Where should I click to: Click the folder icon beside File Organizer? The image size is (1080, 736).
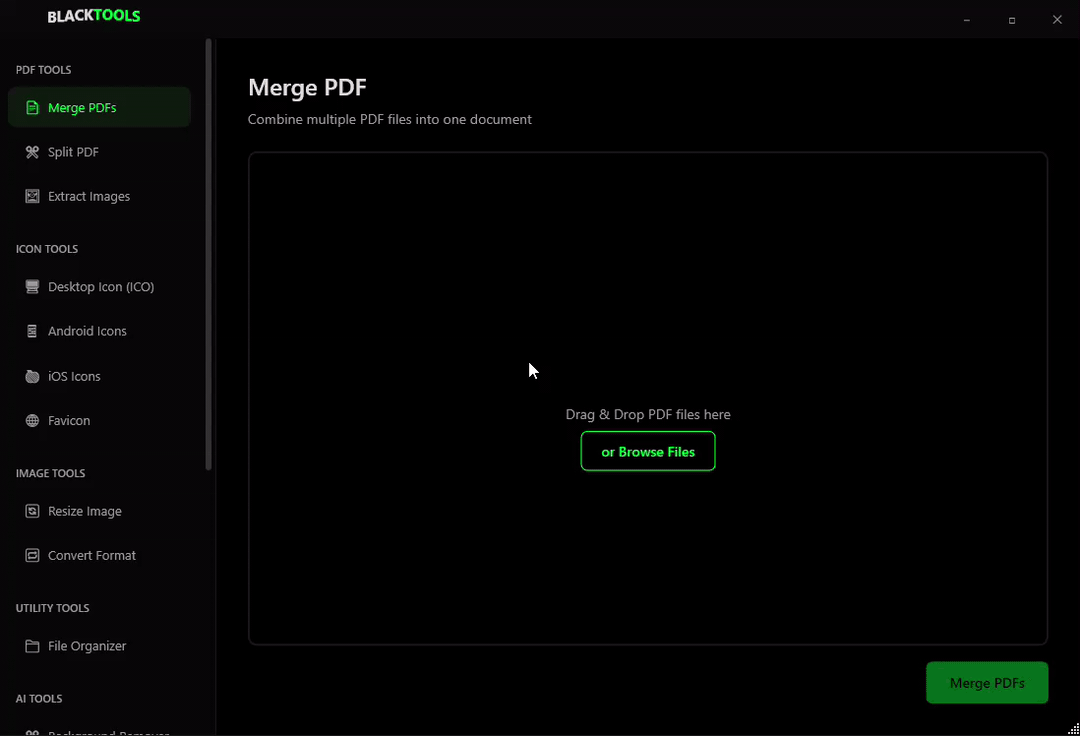point(32,646)
